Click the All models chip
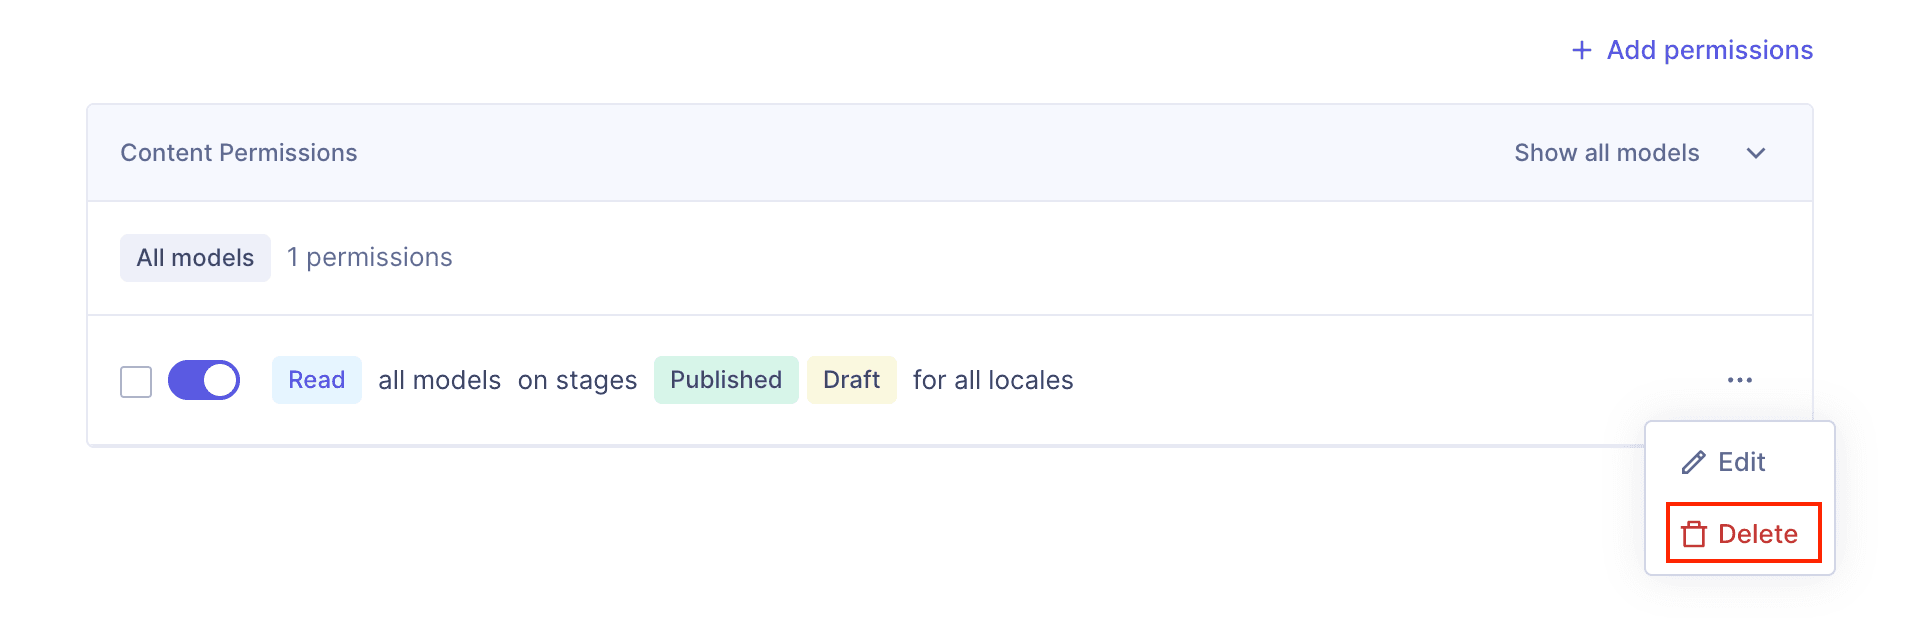1916x632 pixels. [195, 257]
